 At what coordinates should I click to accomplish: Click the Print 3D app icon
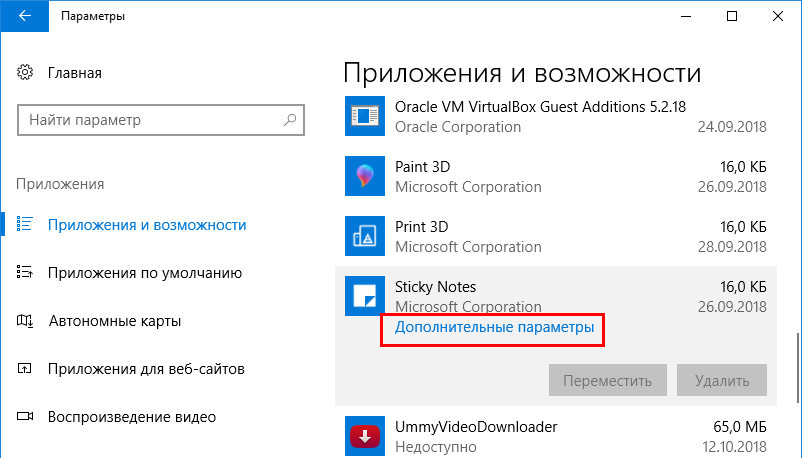click(365, 236)
